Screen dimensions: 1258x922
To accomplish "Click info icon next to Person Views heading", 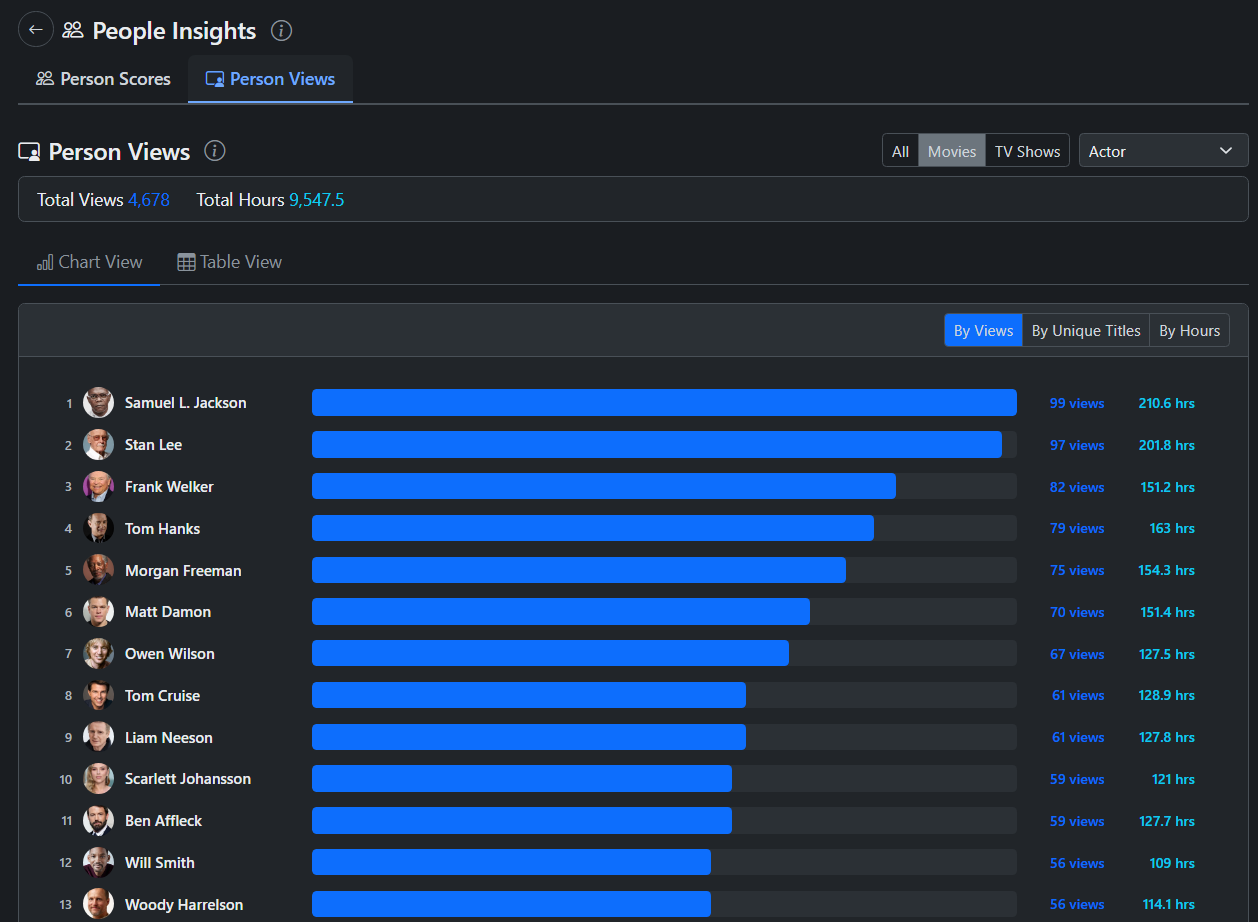I will (215, 151).
